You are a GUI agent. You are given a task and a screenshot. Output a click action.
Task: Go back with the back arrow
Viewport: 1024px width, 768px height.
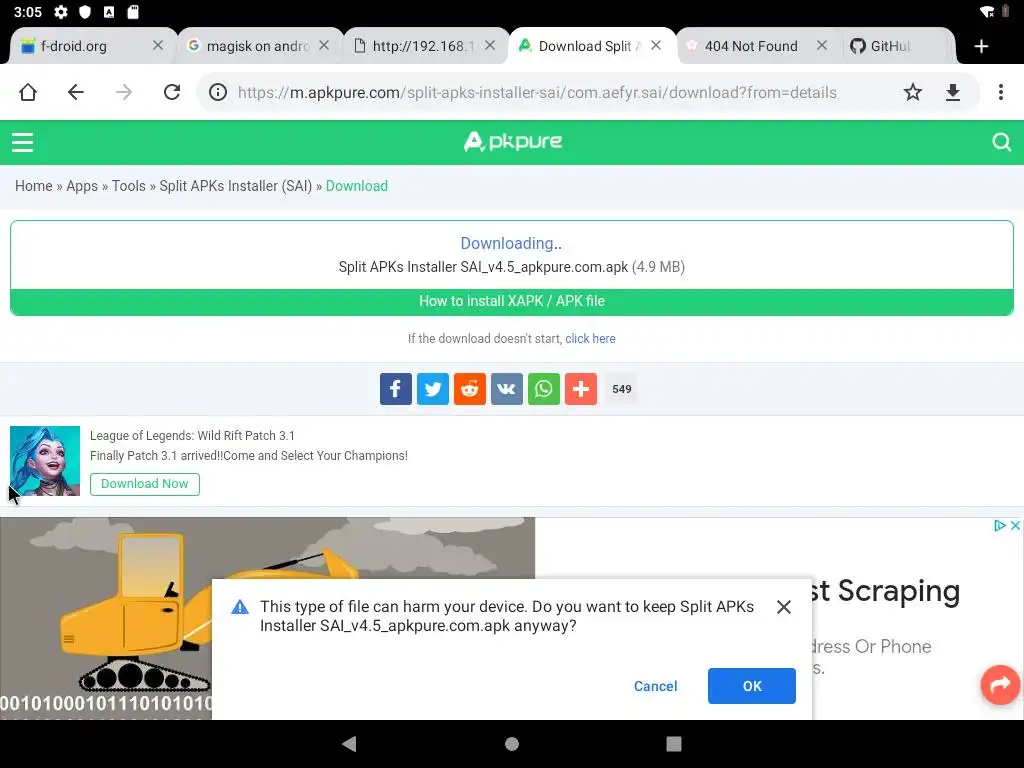coord(76,92)
